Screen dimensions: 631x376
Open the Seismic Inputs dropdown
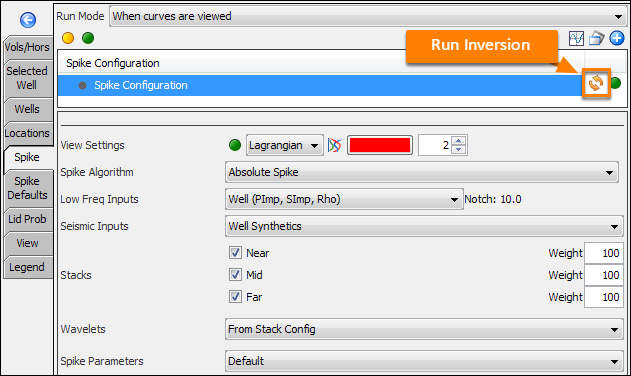[x=424, y=226]
